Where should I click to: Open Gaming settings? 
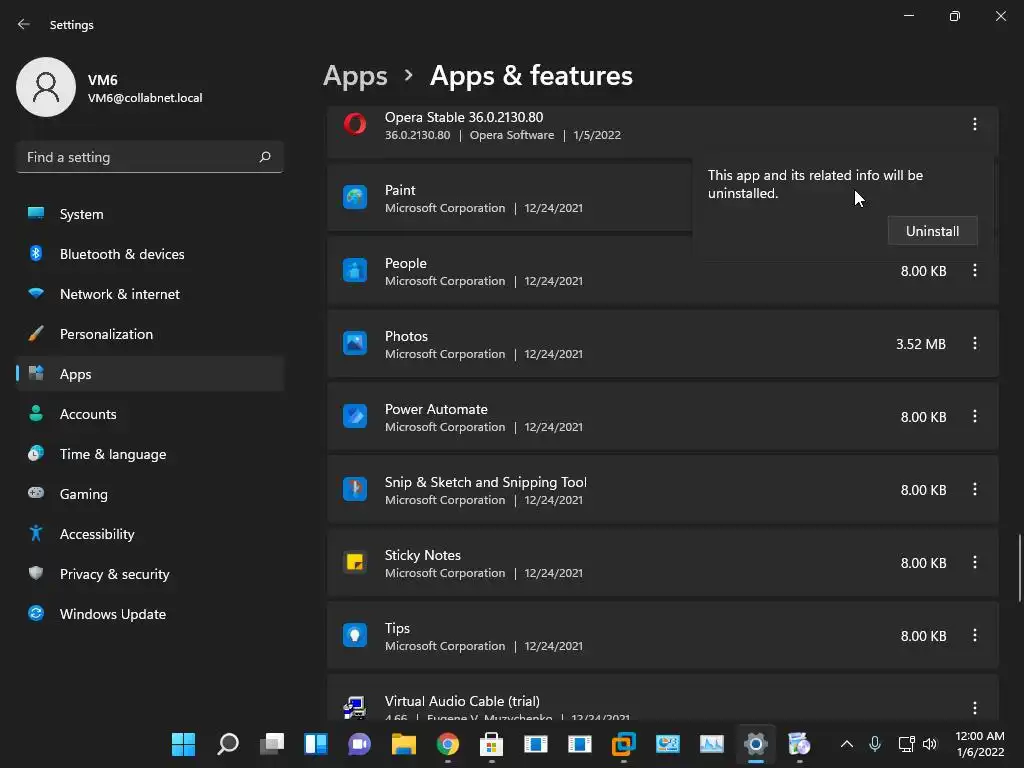coord(150,494)
